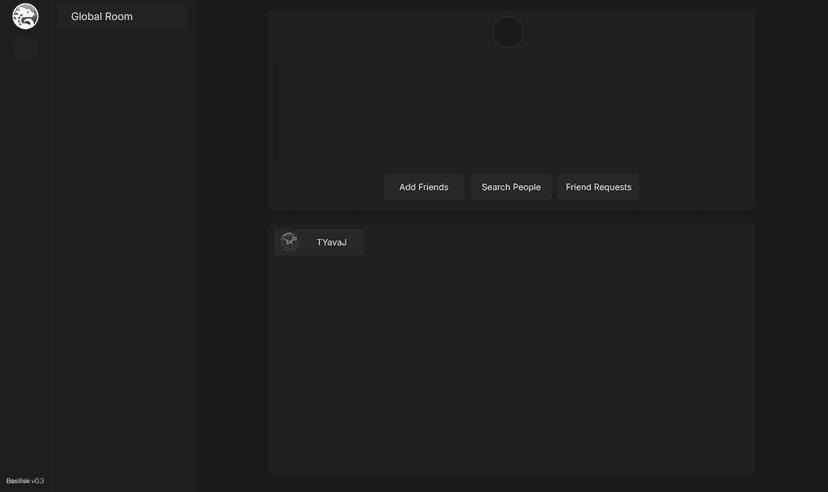Open the Global Room channel
828x492 pixels.
123,16
